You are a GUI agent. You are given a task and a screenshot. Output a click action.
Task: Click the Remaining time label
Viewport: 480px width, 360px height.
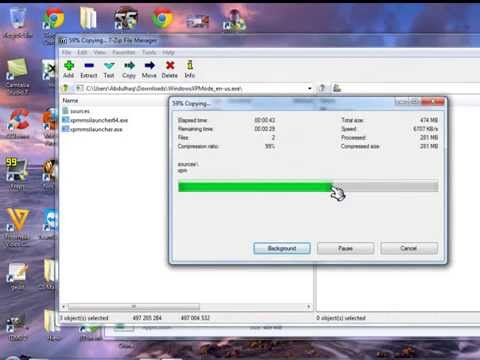(196, 129)
